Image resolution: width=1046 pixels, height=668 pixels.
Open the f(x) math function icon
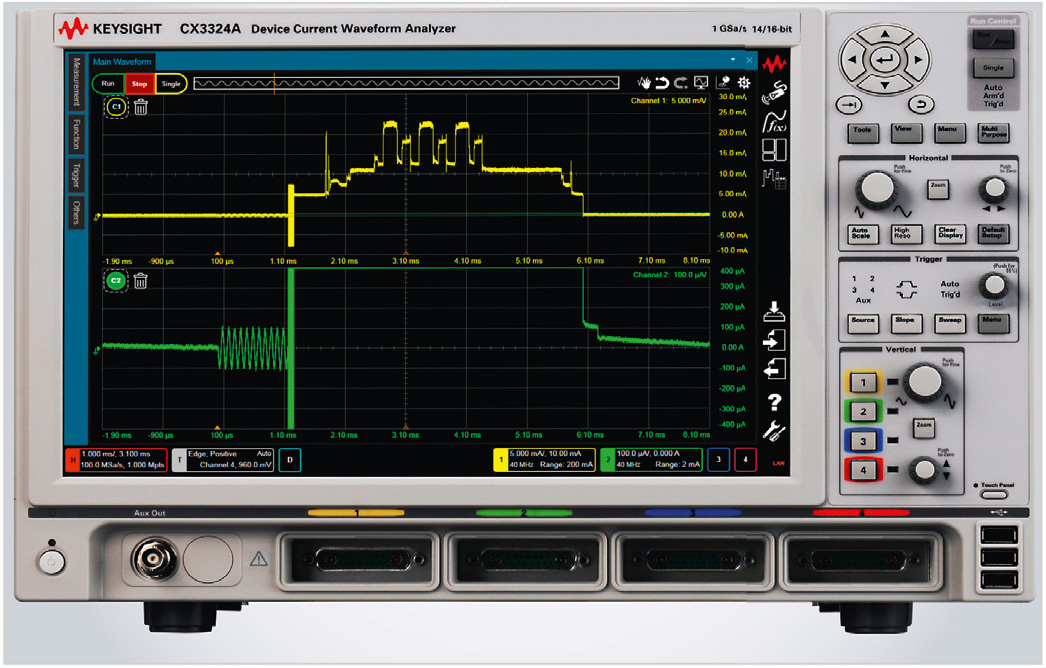tap(774, 122)
